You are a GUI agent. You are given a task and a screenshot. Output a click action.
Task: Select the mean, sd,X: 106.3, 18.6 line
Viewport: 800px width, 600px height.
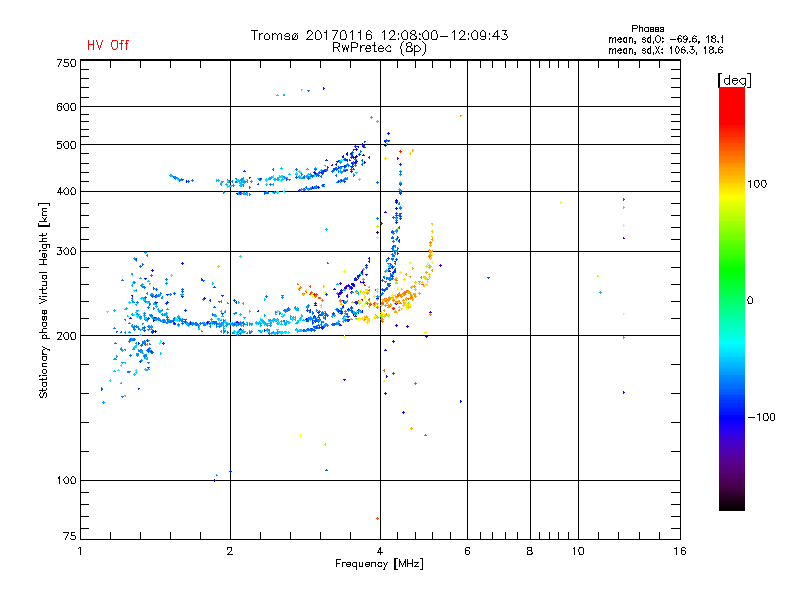click(x=665, y=50)
